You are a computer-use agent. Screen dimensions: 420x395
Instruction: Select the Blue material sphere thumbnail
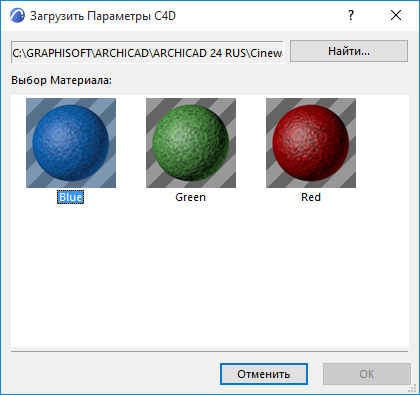[x=71, y=143]
